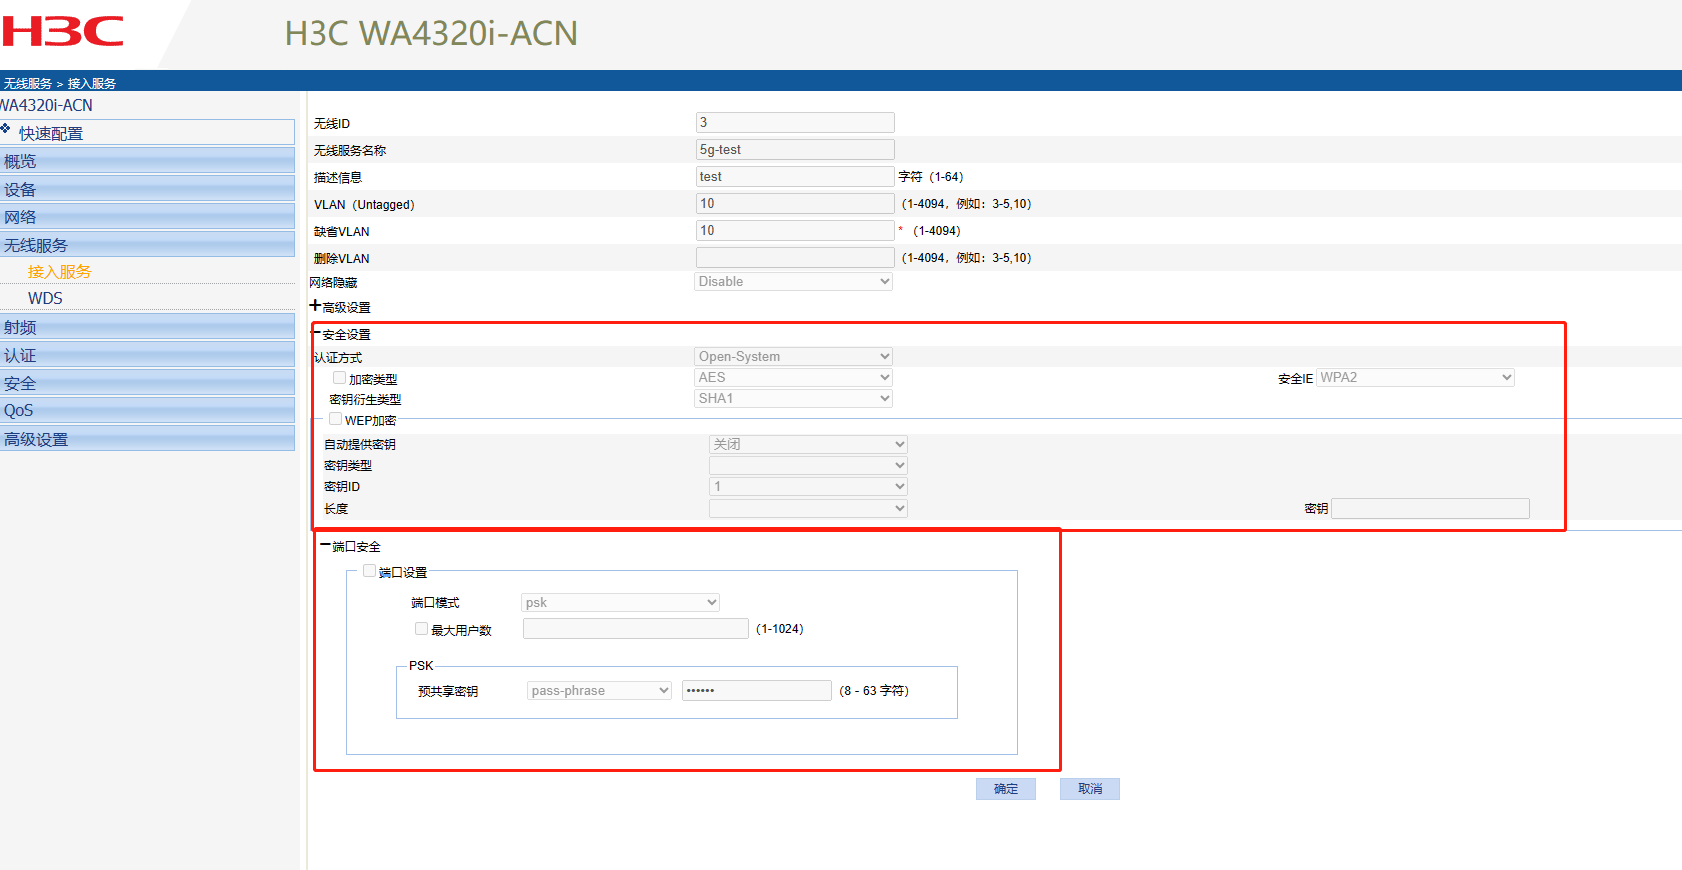Open the 密钥ID dropdown
The height and width of the screenshot is (870, 1682).
[808, 487]
